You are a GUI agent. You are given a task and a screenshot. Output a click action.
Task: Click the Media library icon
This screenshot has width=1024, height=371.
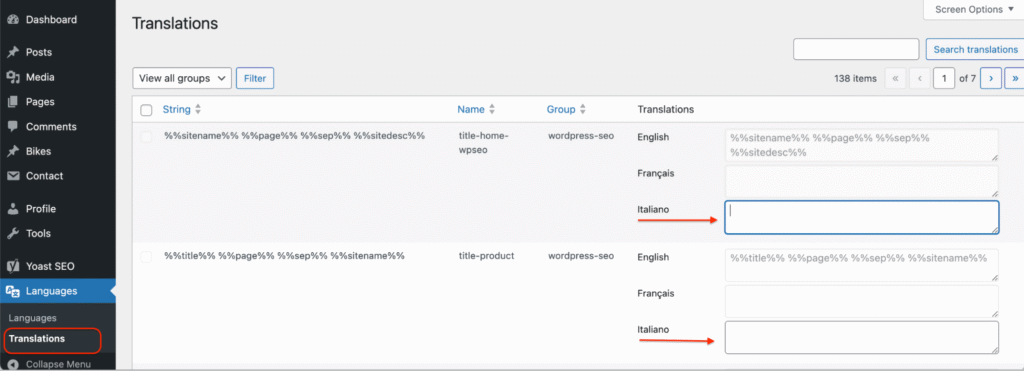click(x=12, y=77)
